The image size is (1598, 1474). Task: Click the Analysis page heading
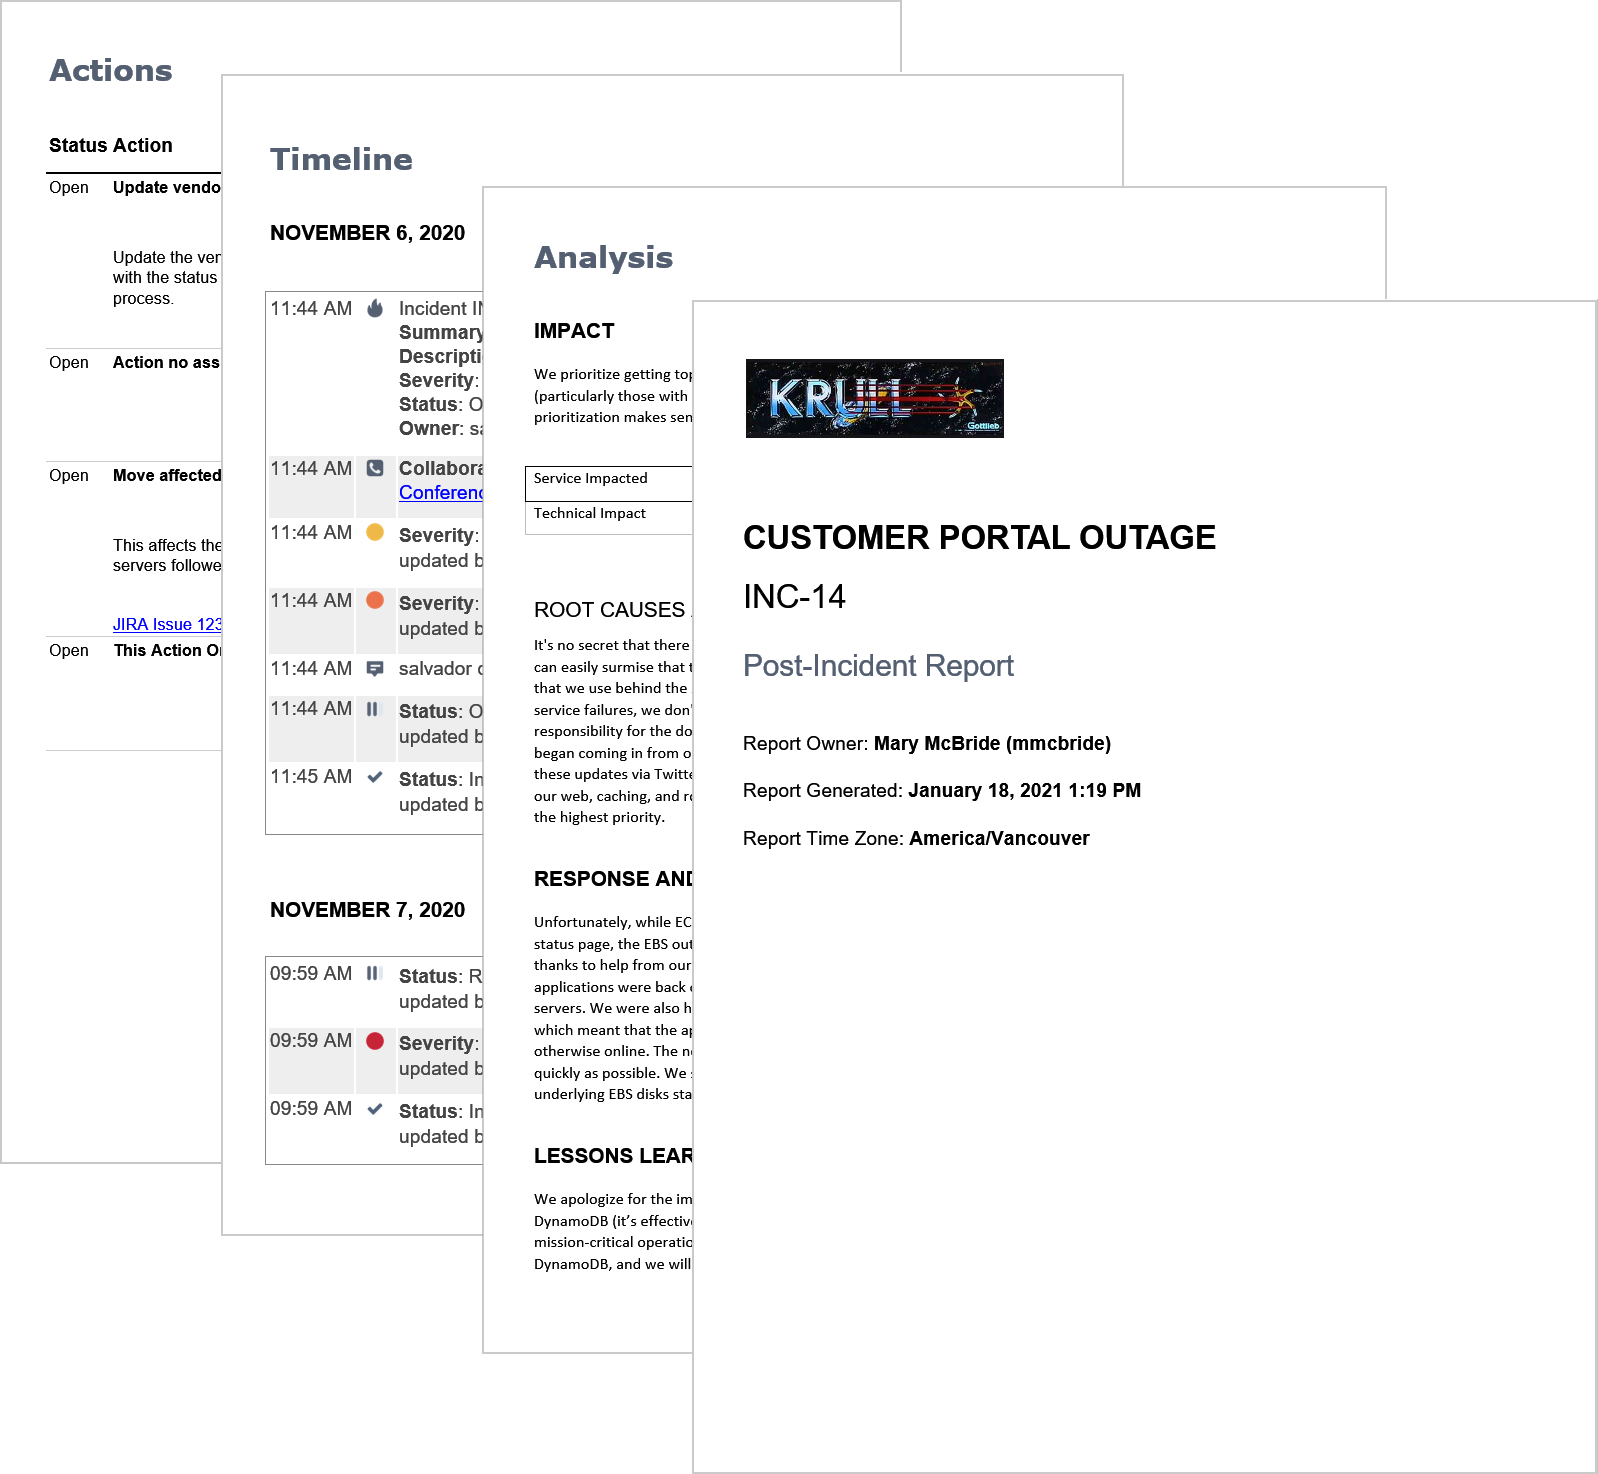(x=604, y=257)
